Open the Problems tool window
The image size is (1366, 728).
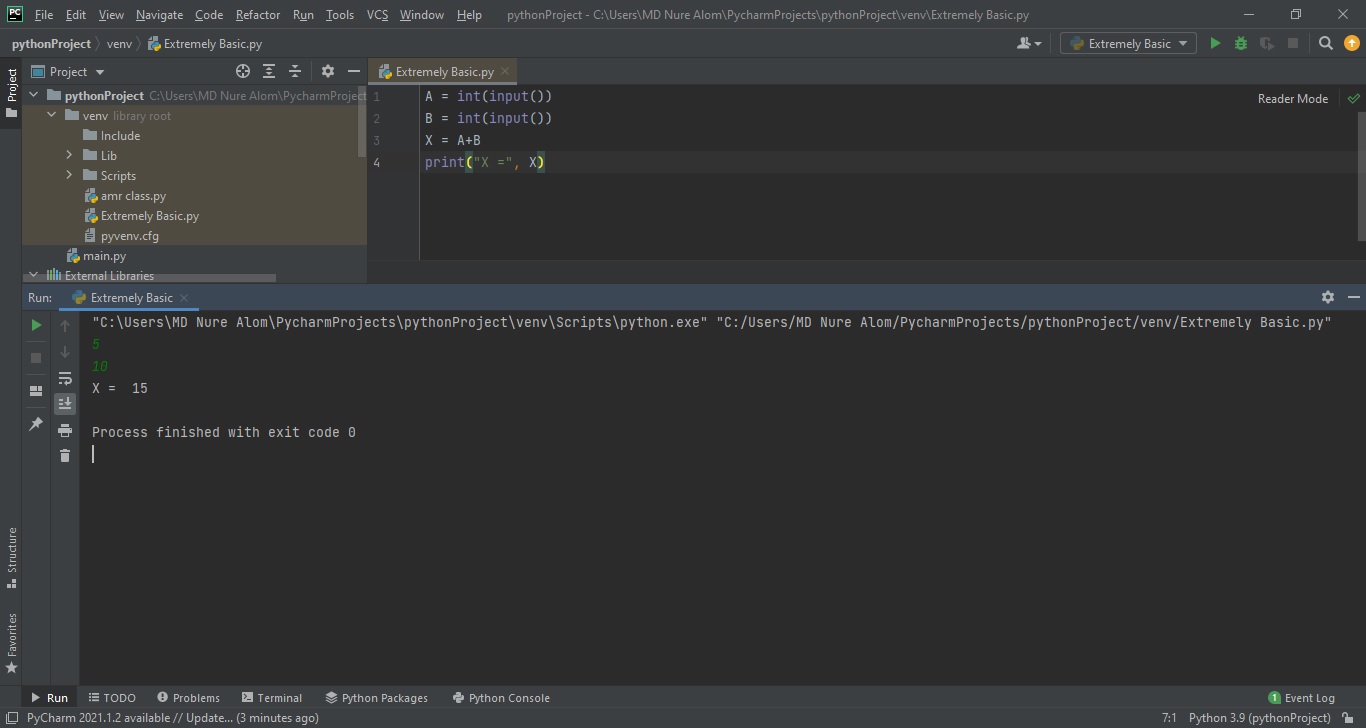188,697
